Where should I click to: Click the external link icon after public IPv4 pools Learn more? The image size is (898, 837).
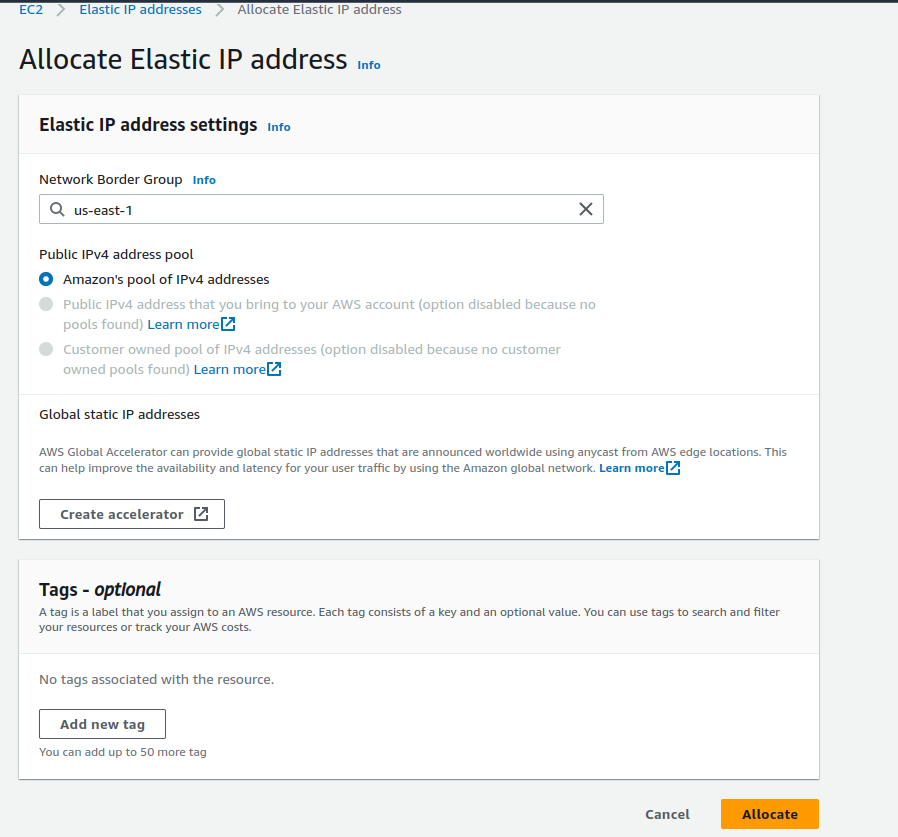pyautogui.click(x=229, y=324)
